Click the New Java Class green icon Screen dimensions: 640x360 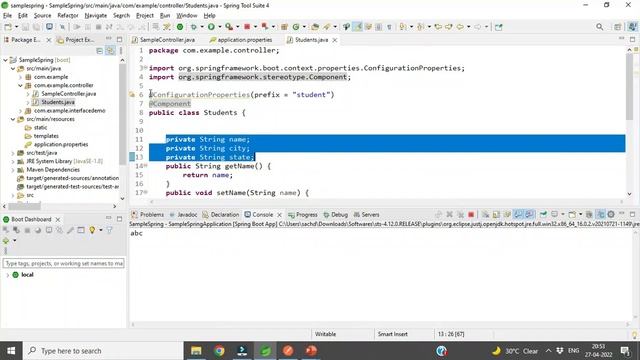point(296,27)
